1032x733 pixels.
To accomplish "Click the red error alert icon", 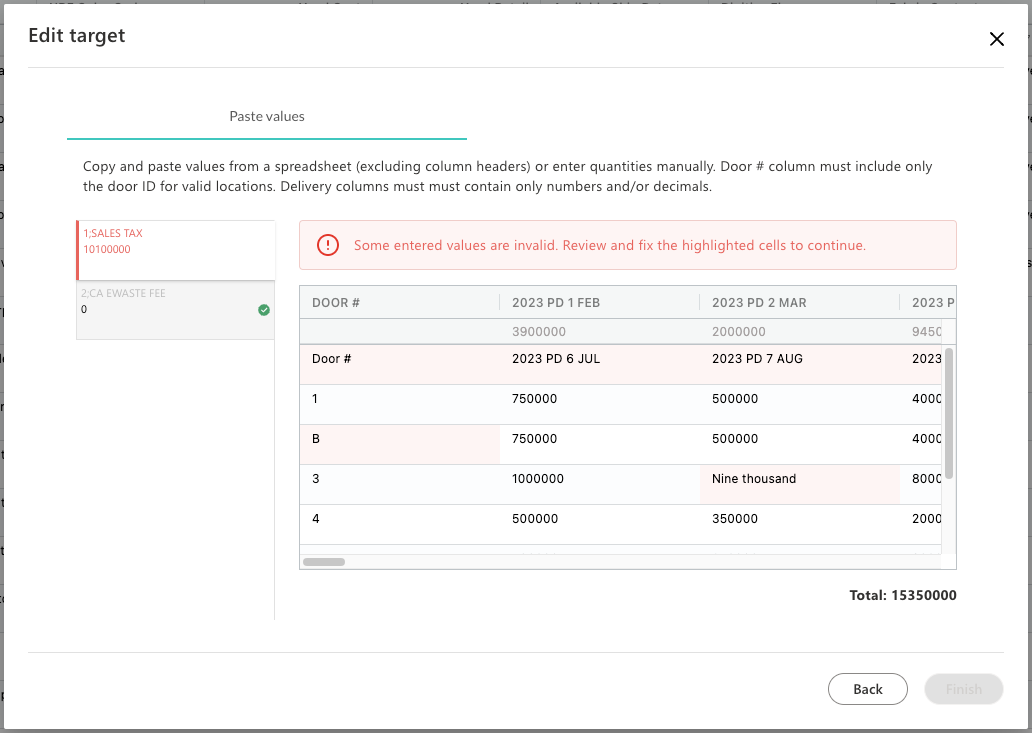I will 328,245.
